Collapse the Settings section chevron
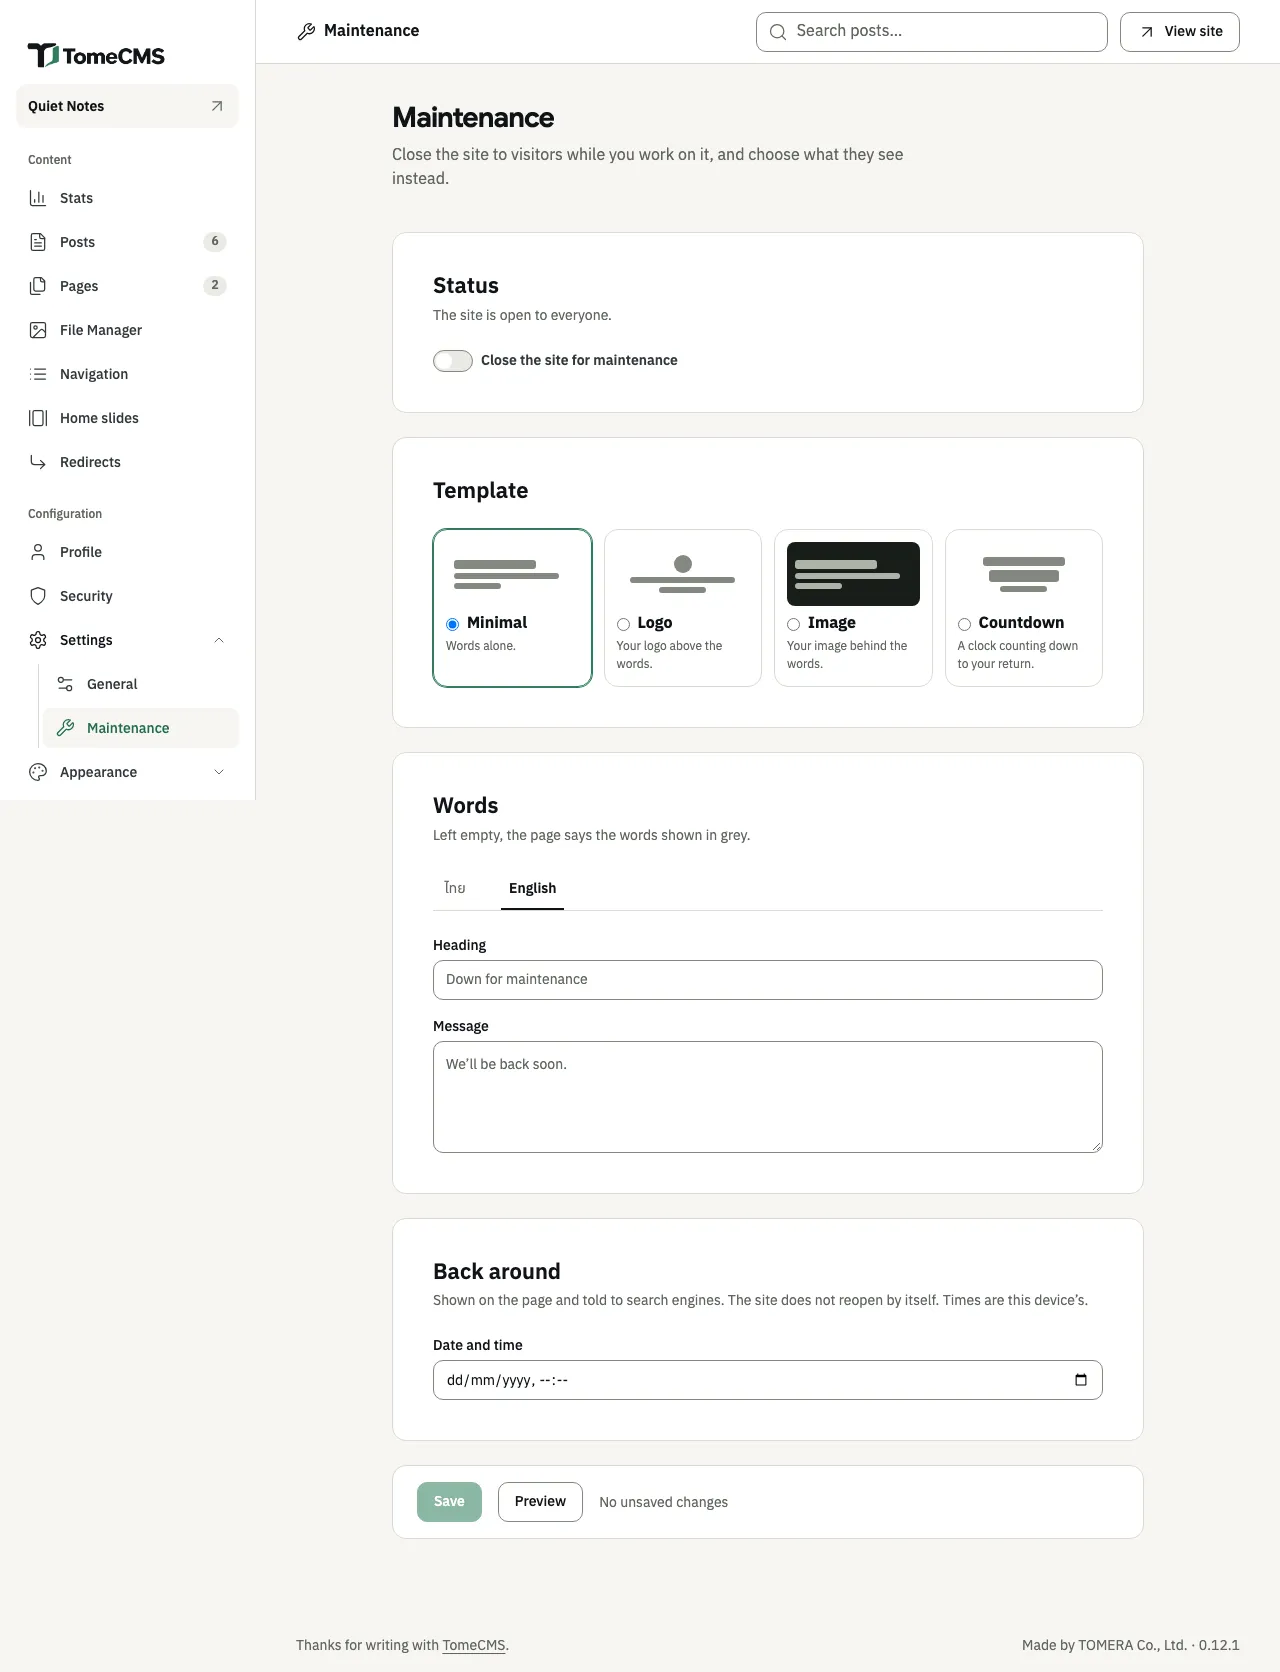Viewport: 1280px width, 1672px height. tap(219, 640)
